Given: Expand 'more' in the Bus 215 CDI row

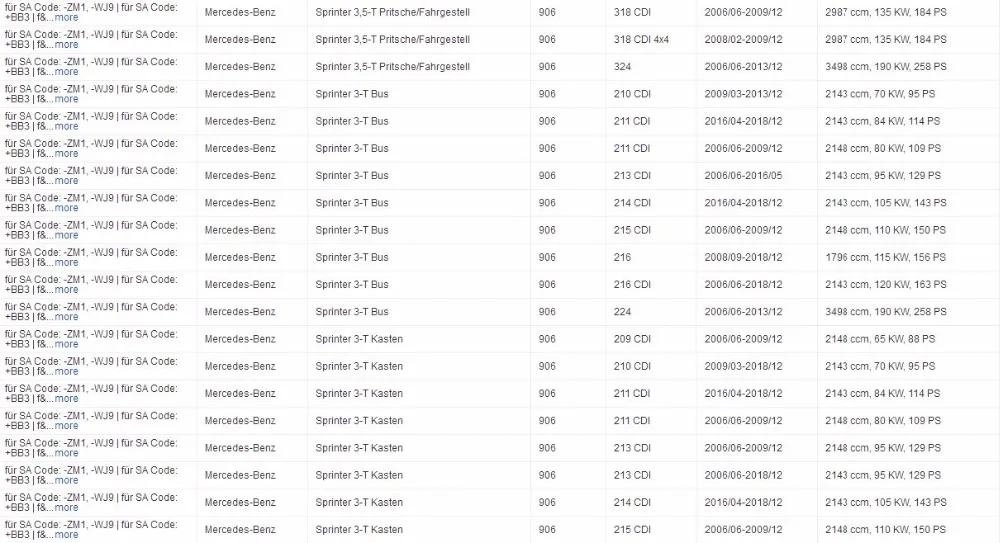Looking at the screenshot, I should click(66, 235).
